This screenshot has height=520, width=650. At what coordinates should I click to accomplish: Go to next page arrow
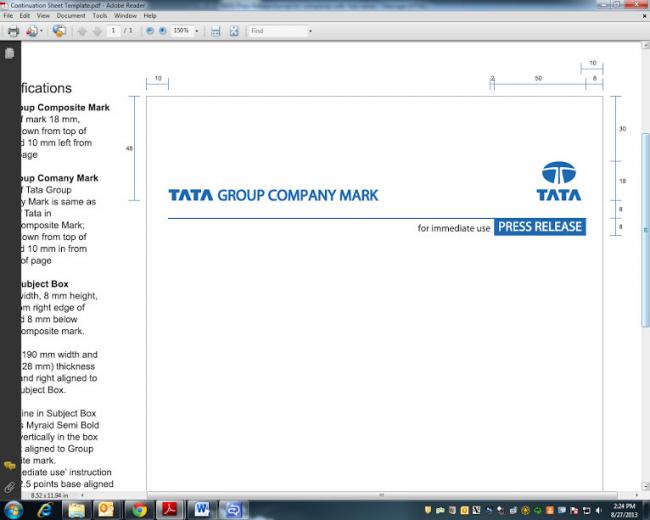97,31
